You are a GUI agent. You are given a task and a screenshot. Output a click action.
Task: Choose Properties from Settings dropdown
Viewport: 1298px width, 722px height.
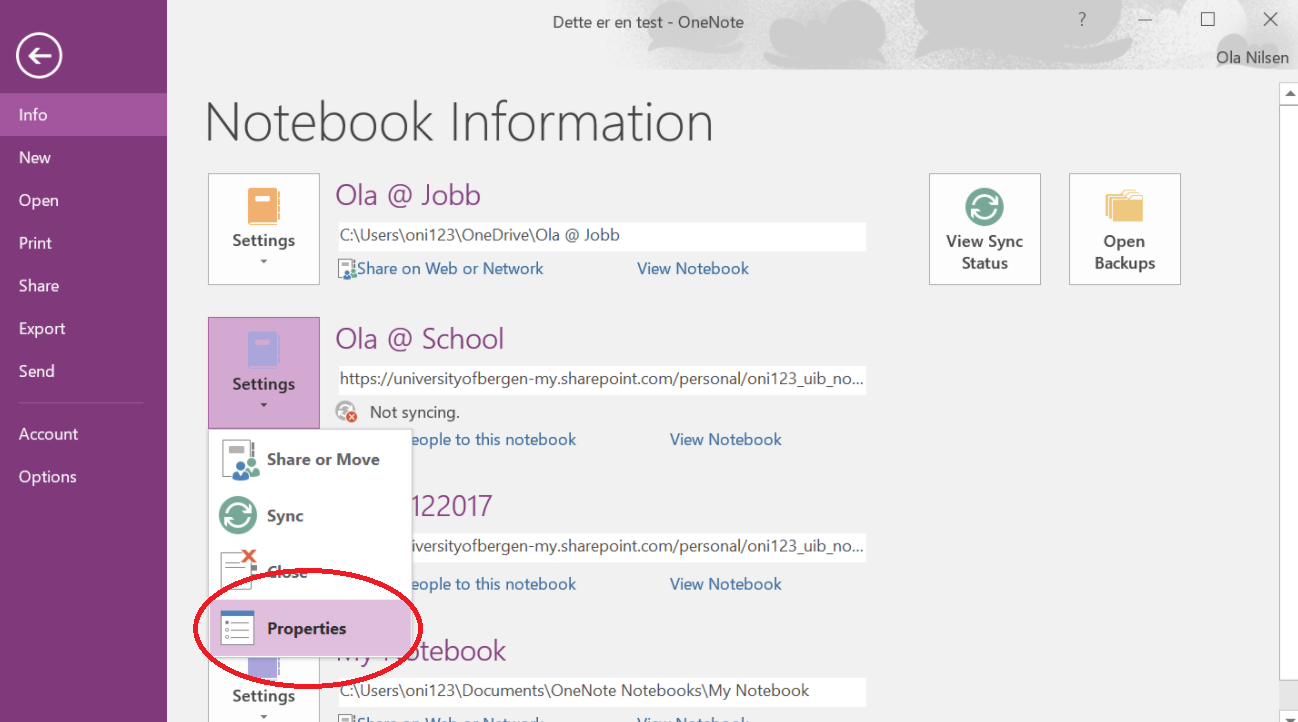coord(306,629)
